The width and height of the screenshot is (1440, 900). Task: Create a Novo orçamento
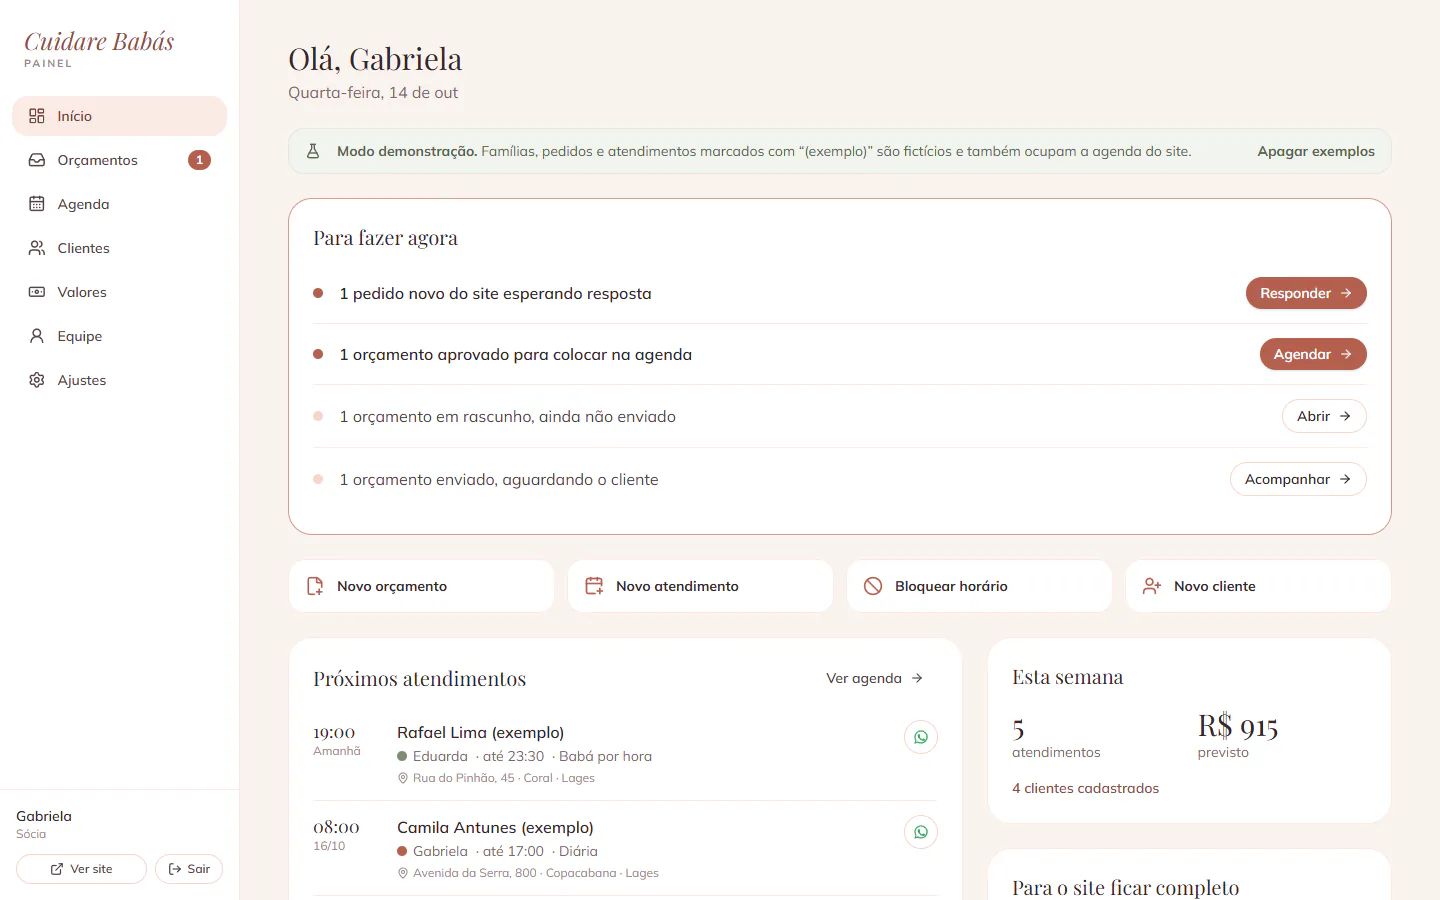coord(421,586)
